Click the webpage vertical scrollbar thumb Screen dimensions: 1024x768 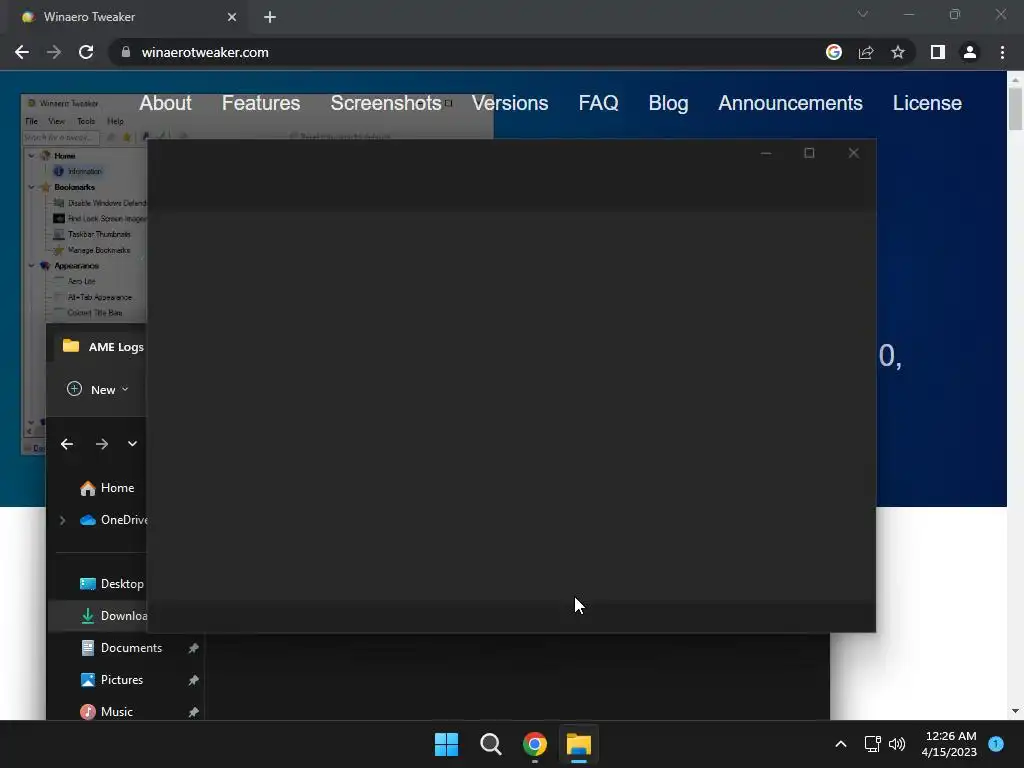1015,108
